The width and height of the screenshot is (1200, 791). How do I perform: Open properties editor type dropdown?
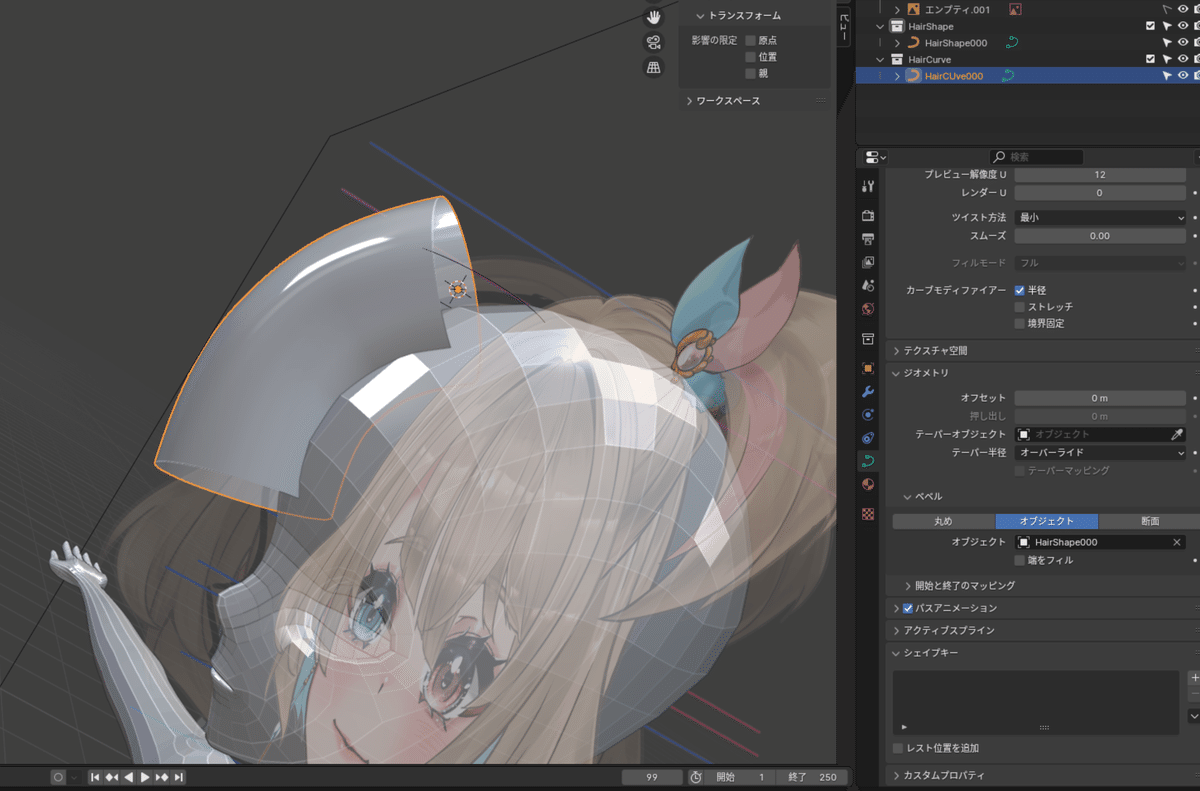click(876, 157)
